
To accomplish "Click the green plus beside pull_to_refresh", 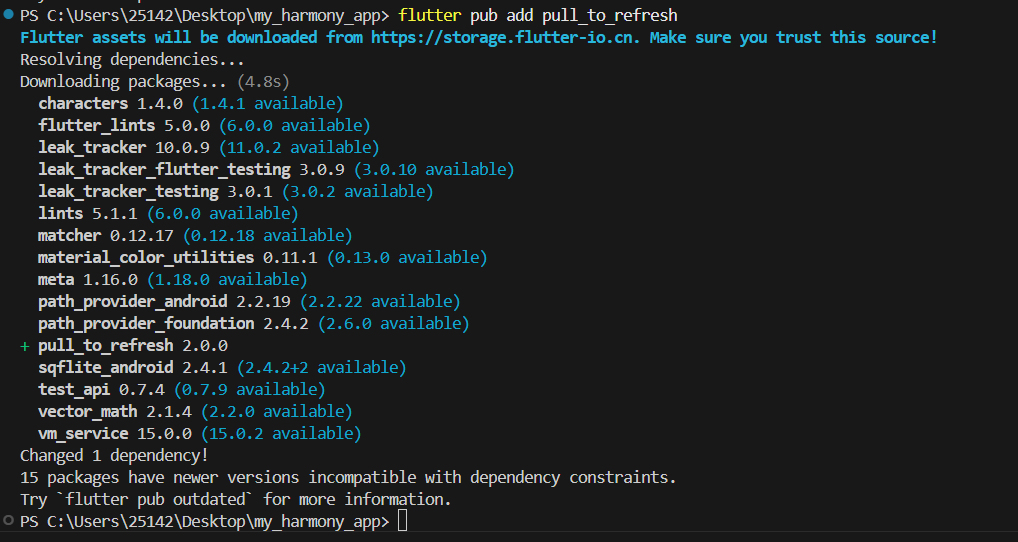I will pyautogui.click(x=25, y=346).
